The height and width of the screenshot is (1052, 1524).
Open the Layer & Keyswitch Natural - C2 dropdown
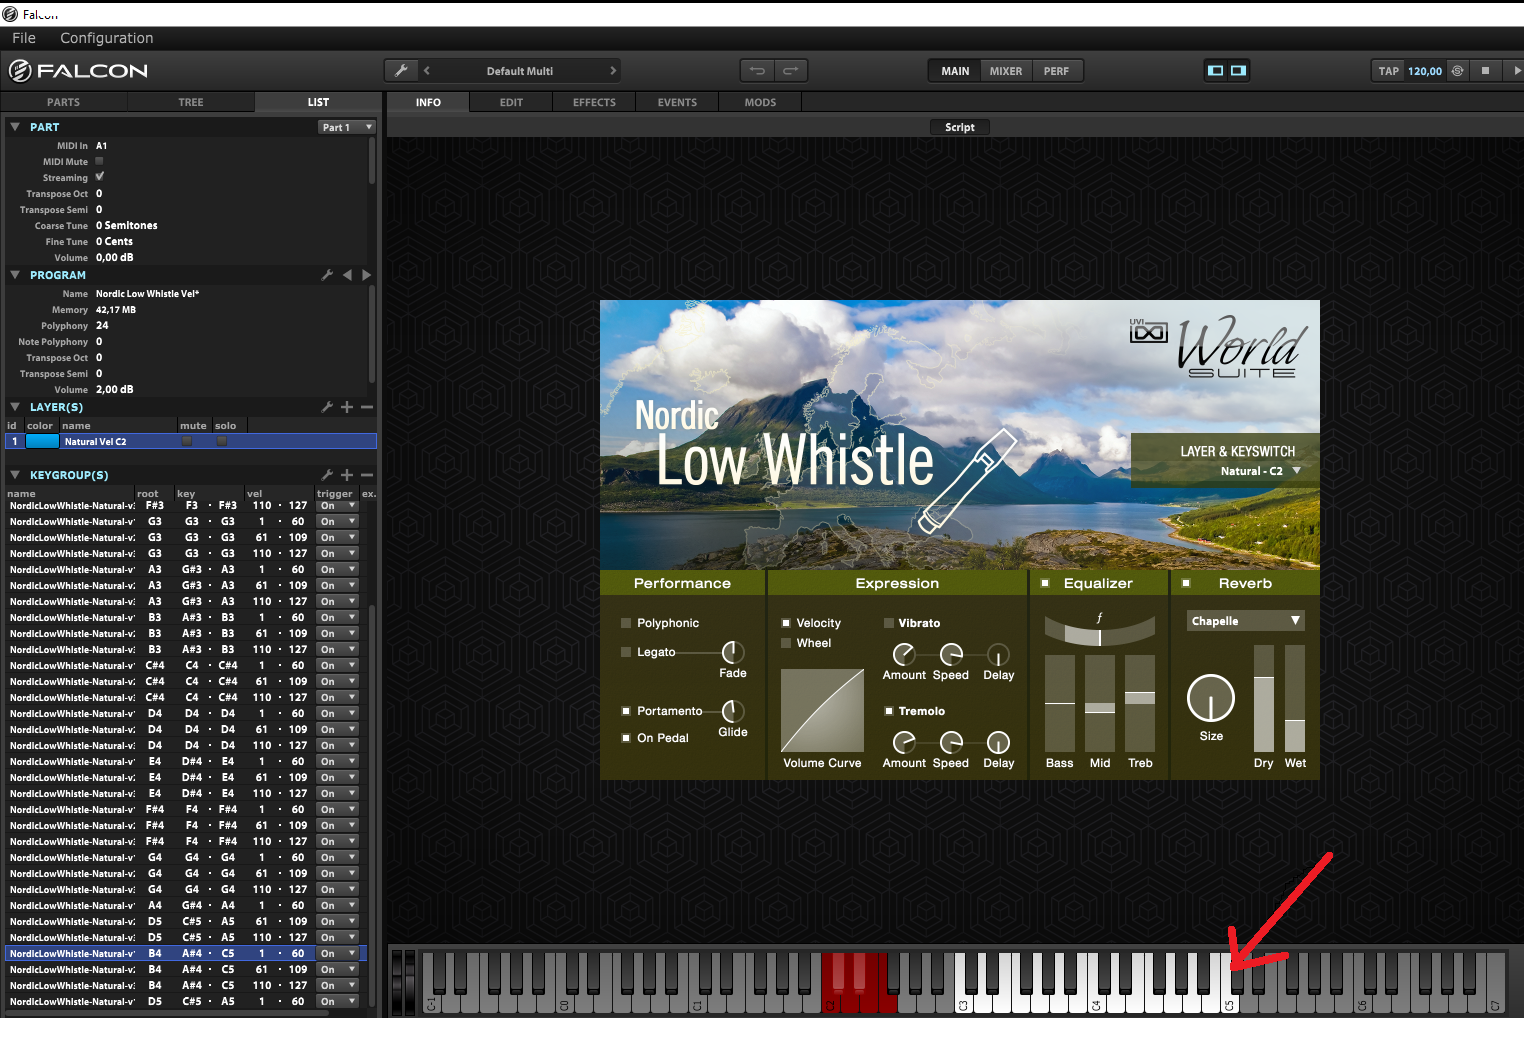[x=1260, y=471]
